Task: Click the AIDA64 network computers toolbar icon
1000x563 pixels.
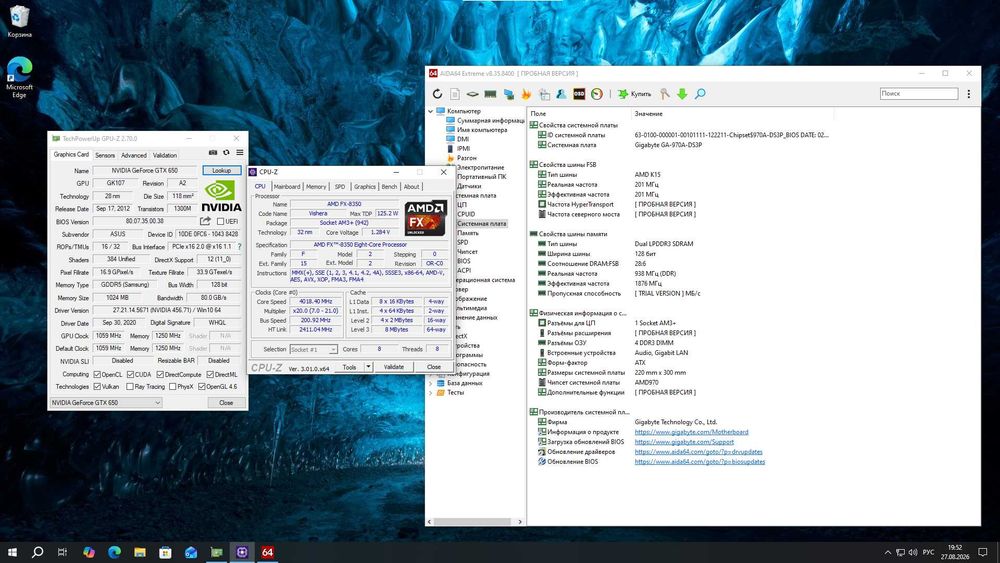Action: point(508,94)
